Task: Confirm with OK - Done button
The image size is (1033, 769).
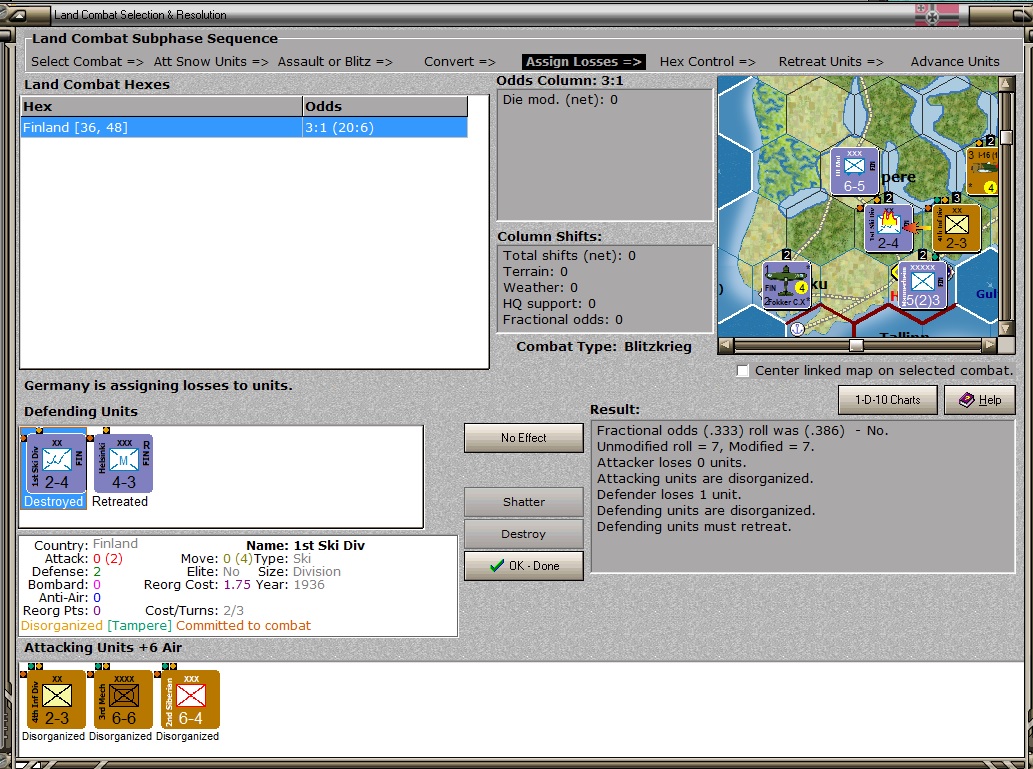Action: [x=524, y=565]
